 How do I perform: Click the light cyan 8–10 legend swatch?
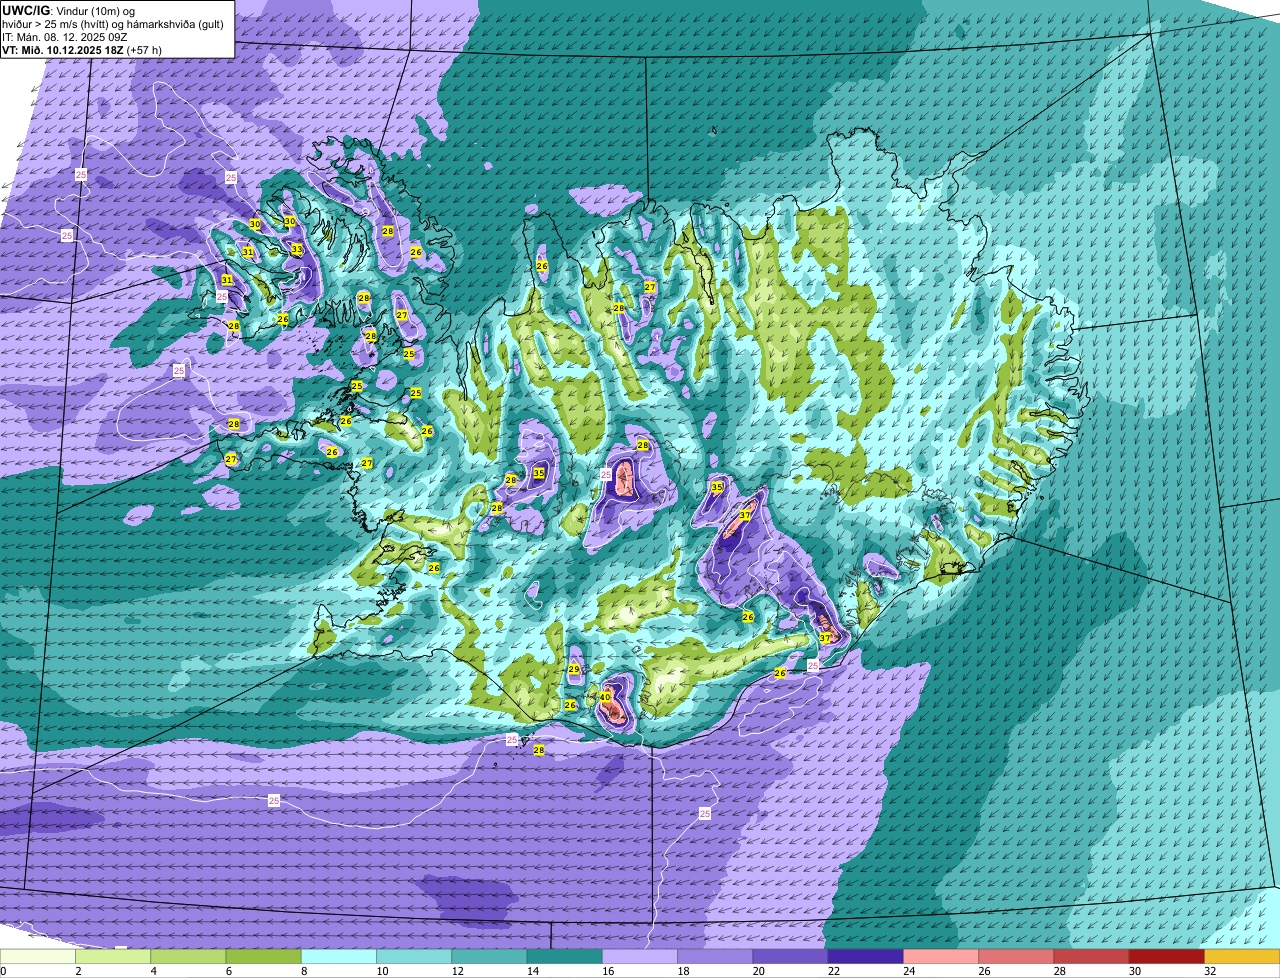tap(339, 956)
